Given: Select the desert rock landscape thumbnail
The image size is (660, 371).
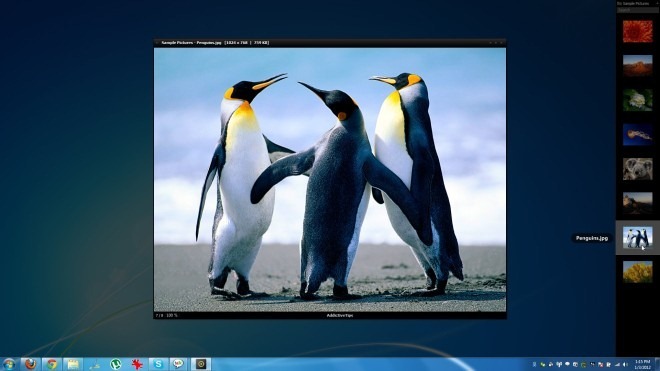Looking at the screenshot, I should pos(637,66).
